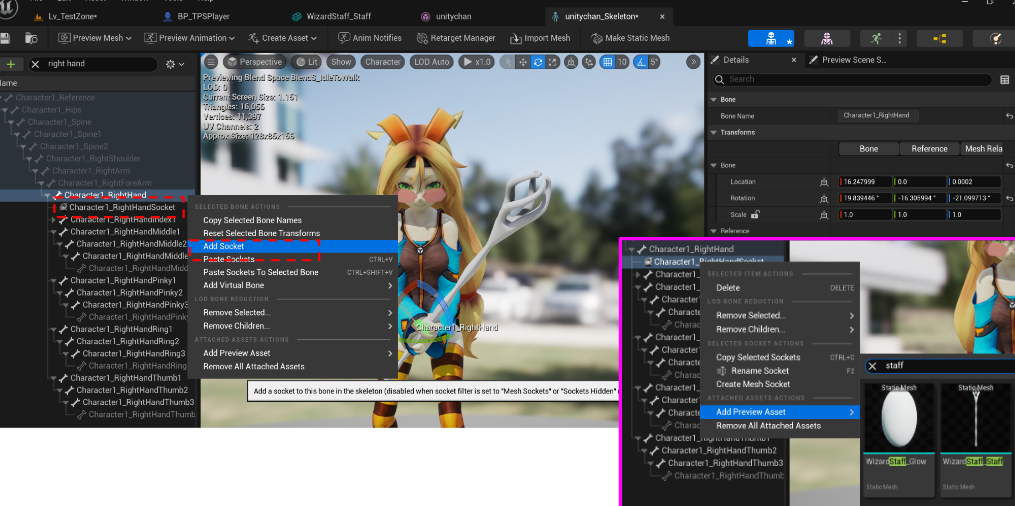Click Make Static Mesh button
The image size is (1015, 506).
coord(630,38)
